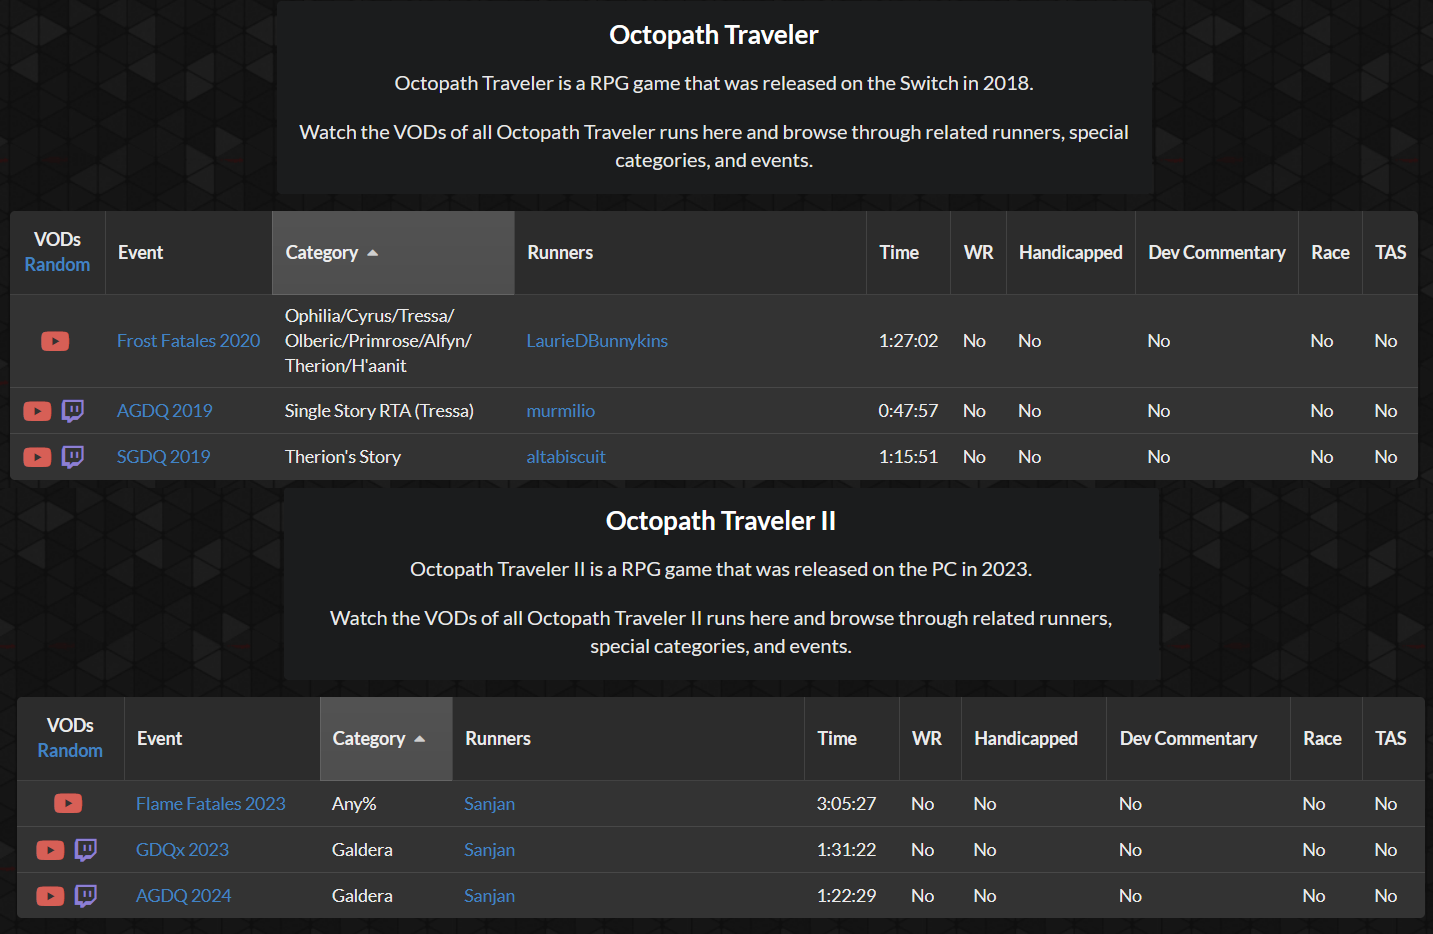Open the SGDQ 2019 event link
The width and height of the screenshot is (1433, 934).
tap(163, 457)
